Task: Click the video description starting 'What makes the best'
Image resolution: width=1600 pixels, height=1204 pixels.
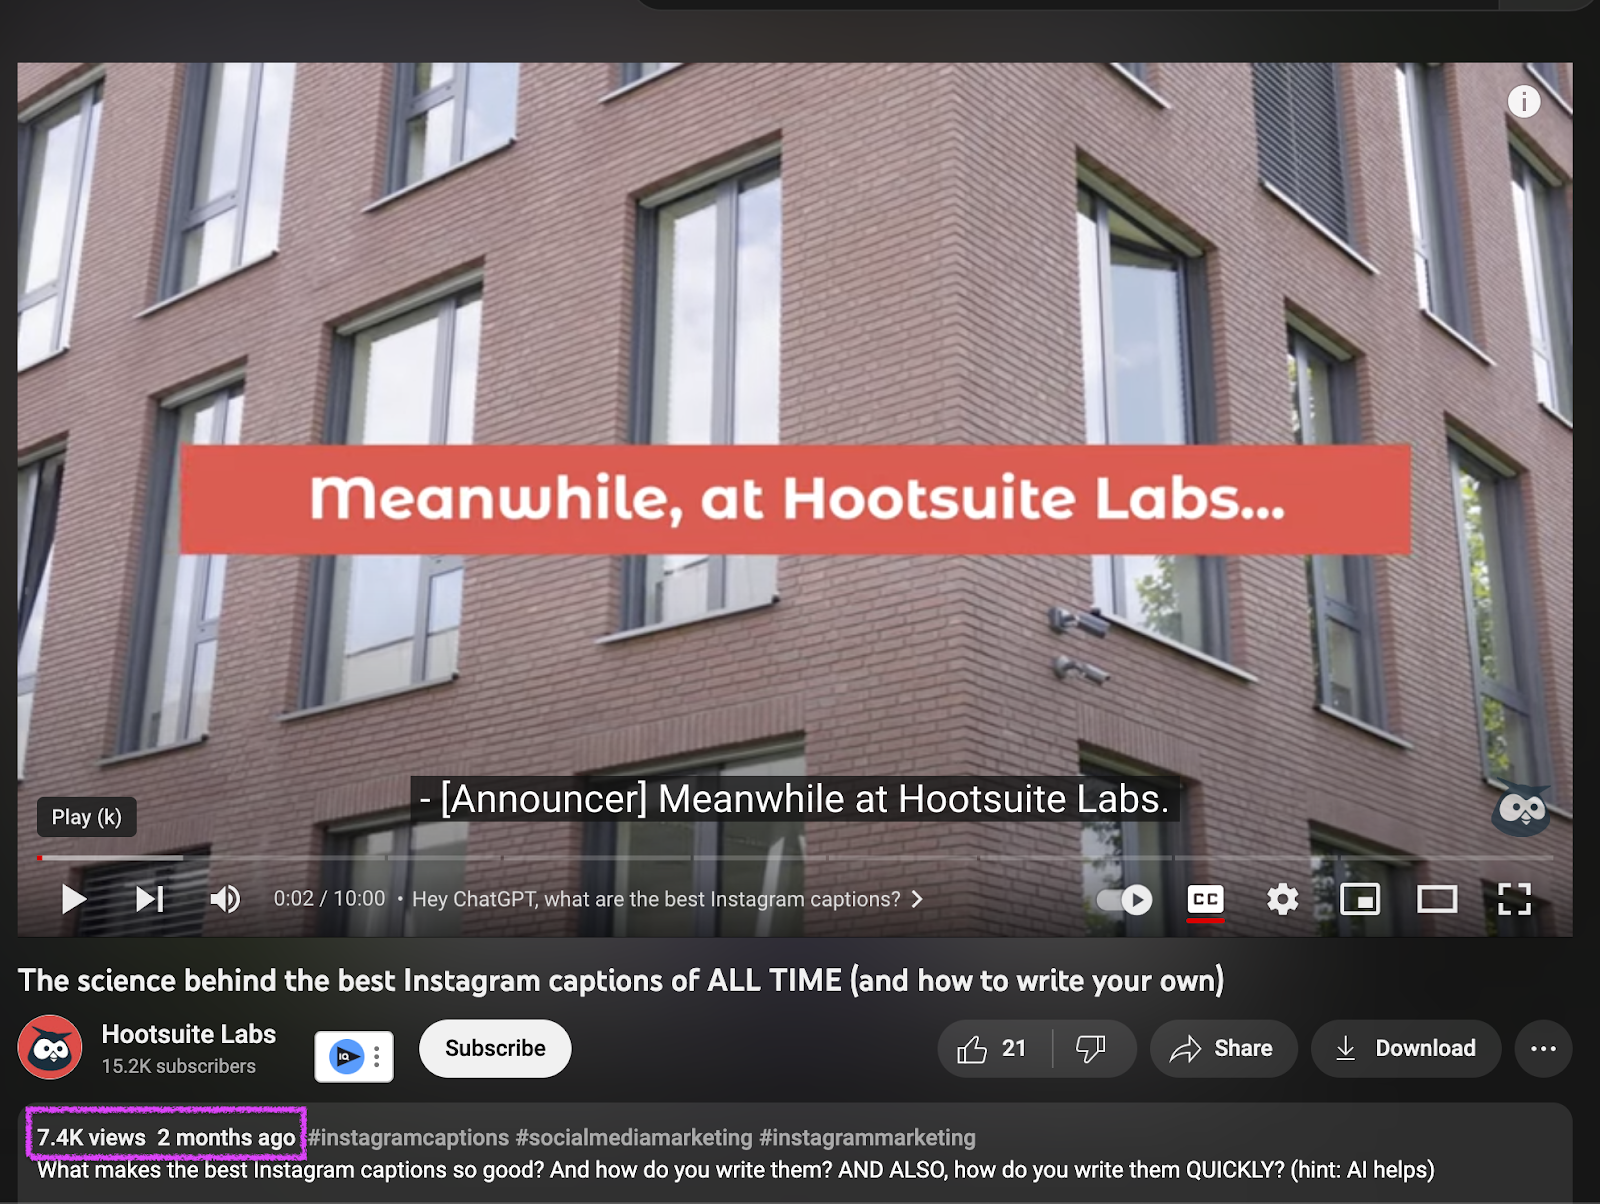Action: tap(736, 1170)
